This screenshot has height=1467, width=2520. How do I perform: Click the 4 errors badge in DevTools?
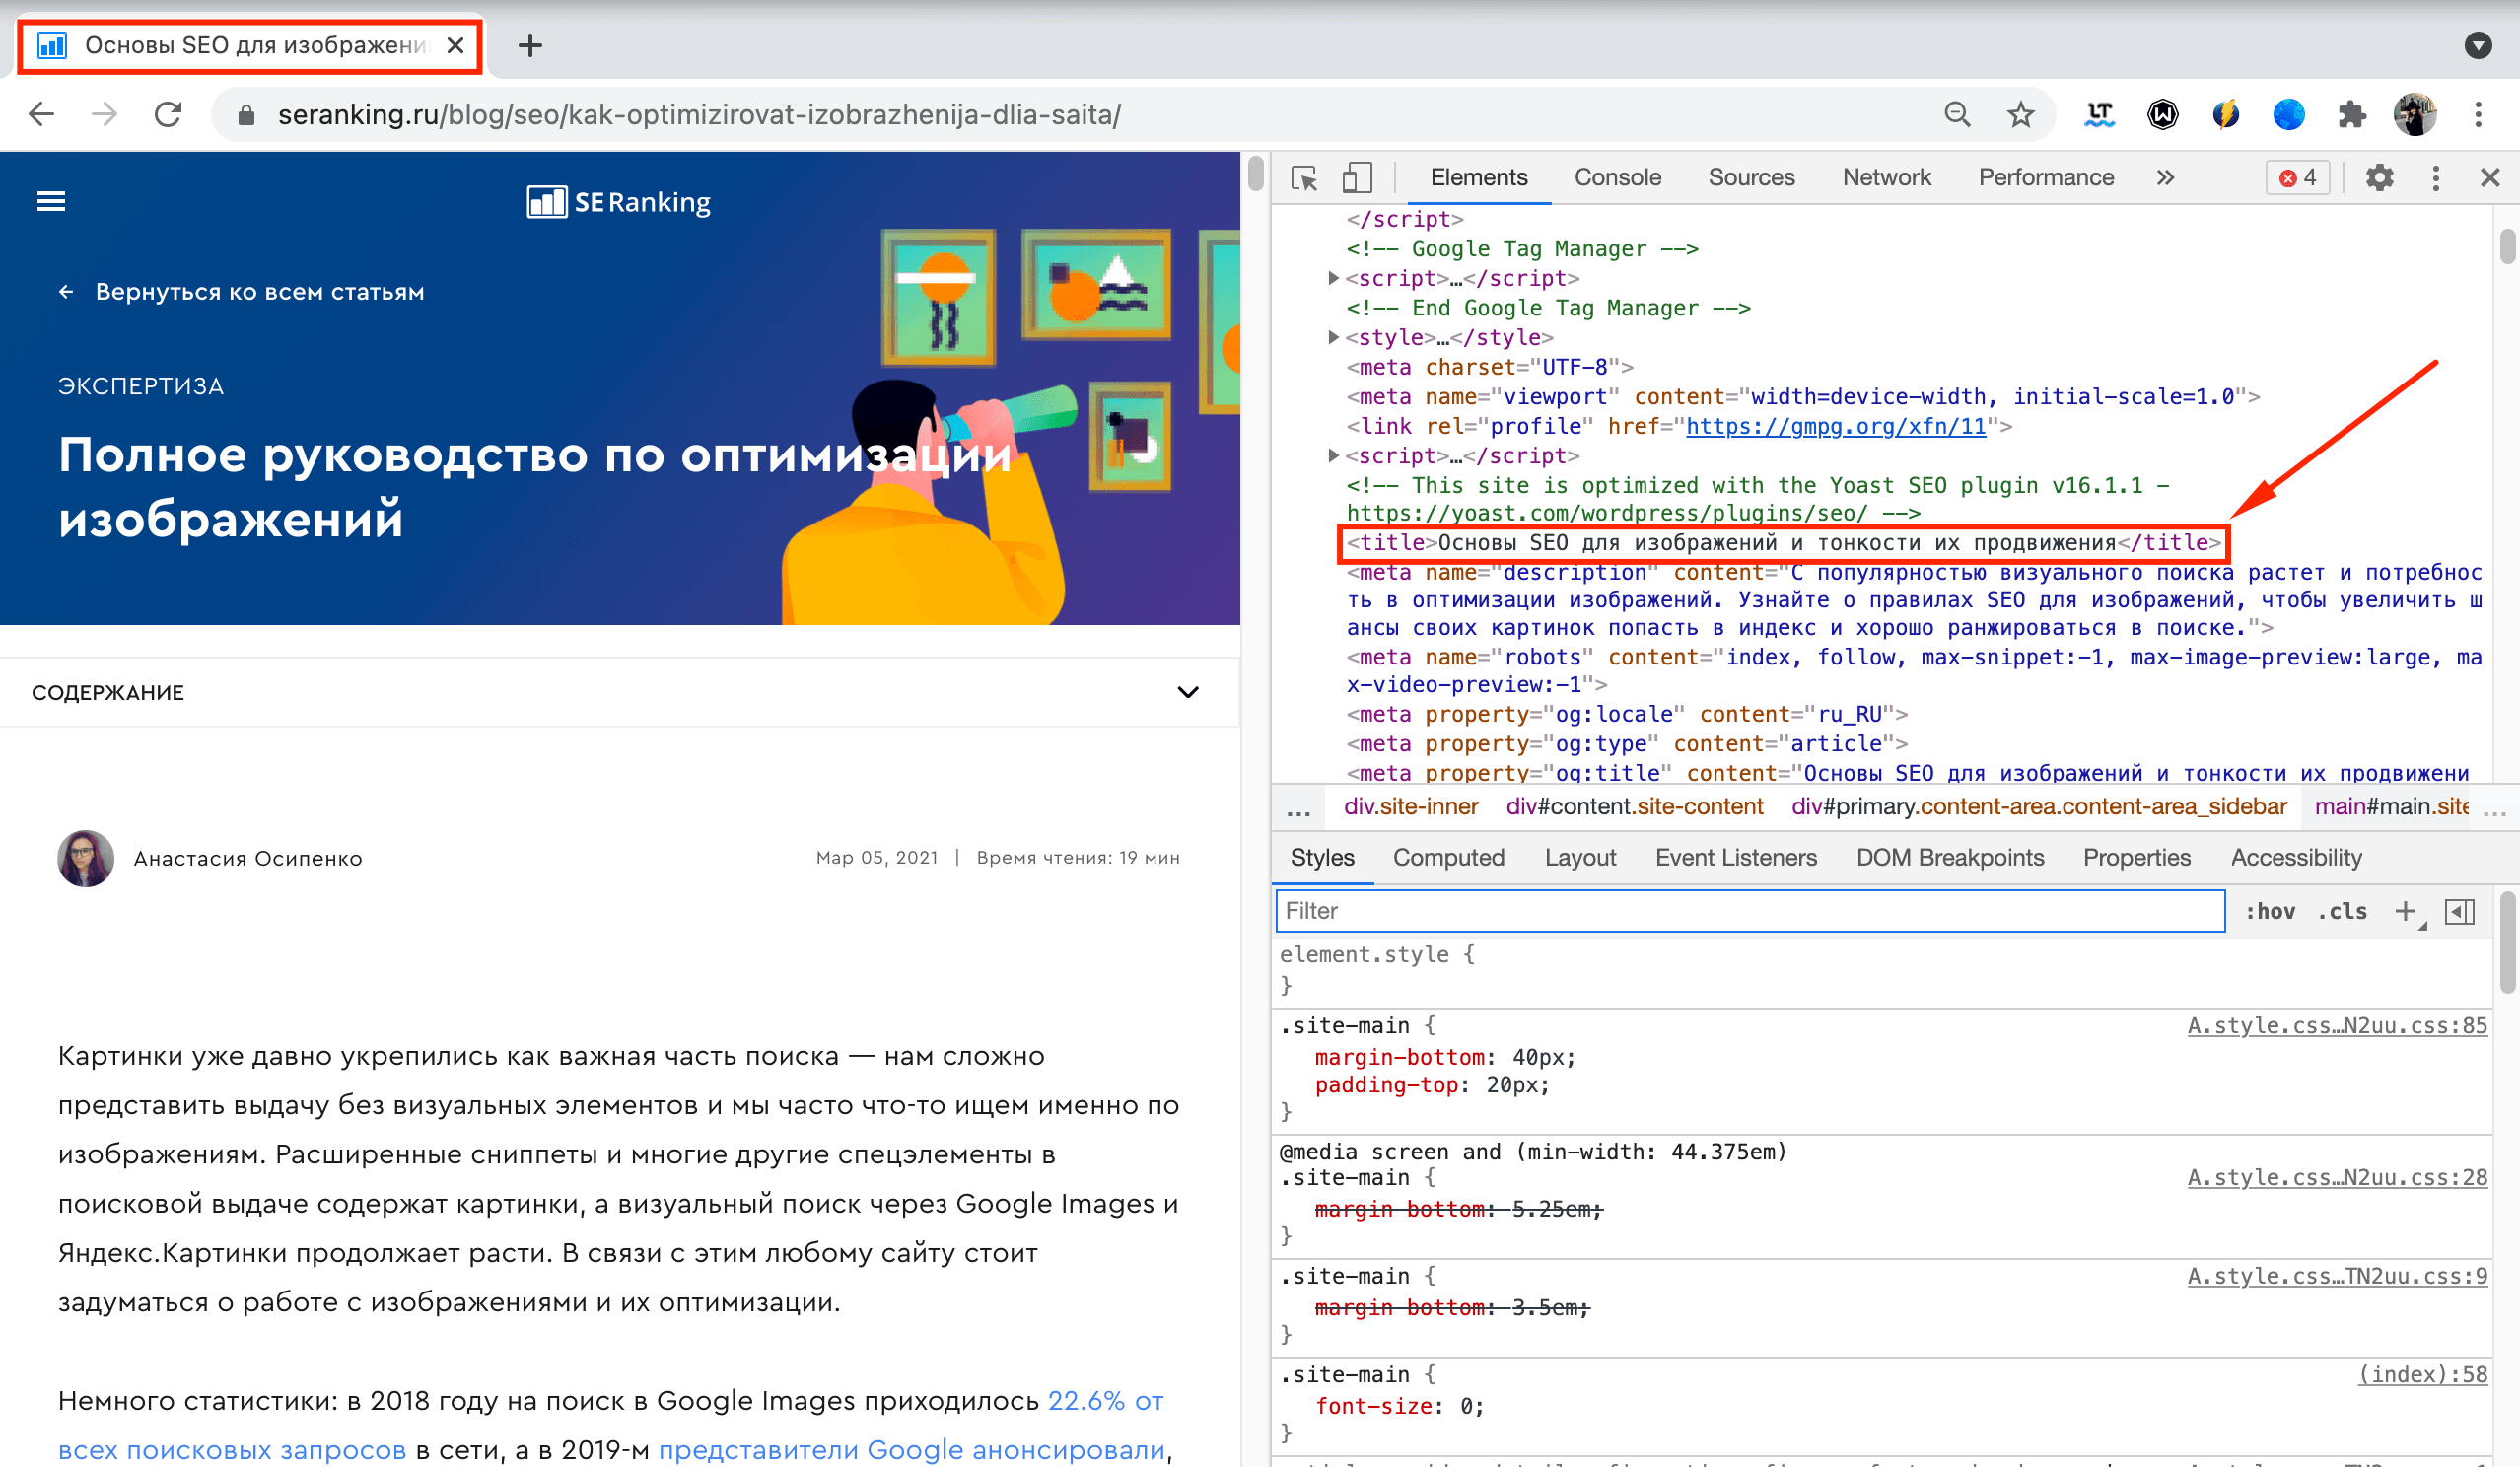[x=2297, y=178]
